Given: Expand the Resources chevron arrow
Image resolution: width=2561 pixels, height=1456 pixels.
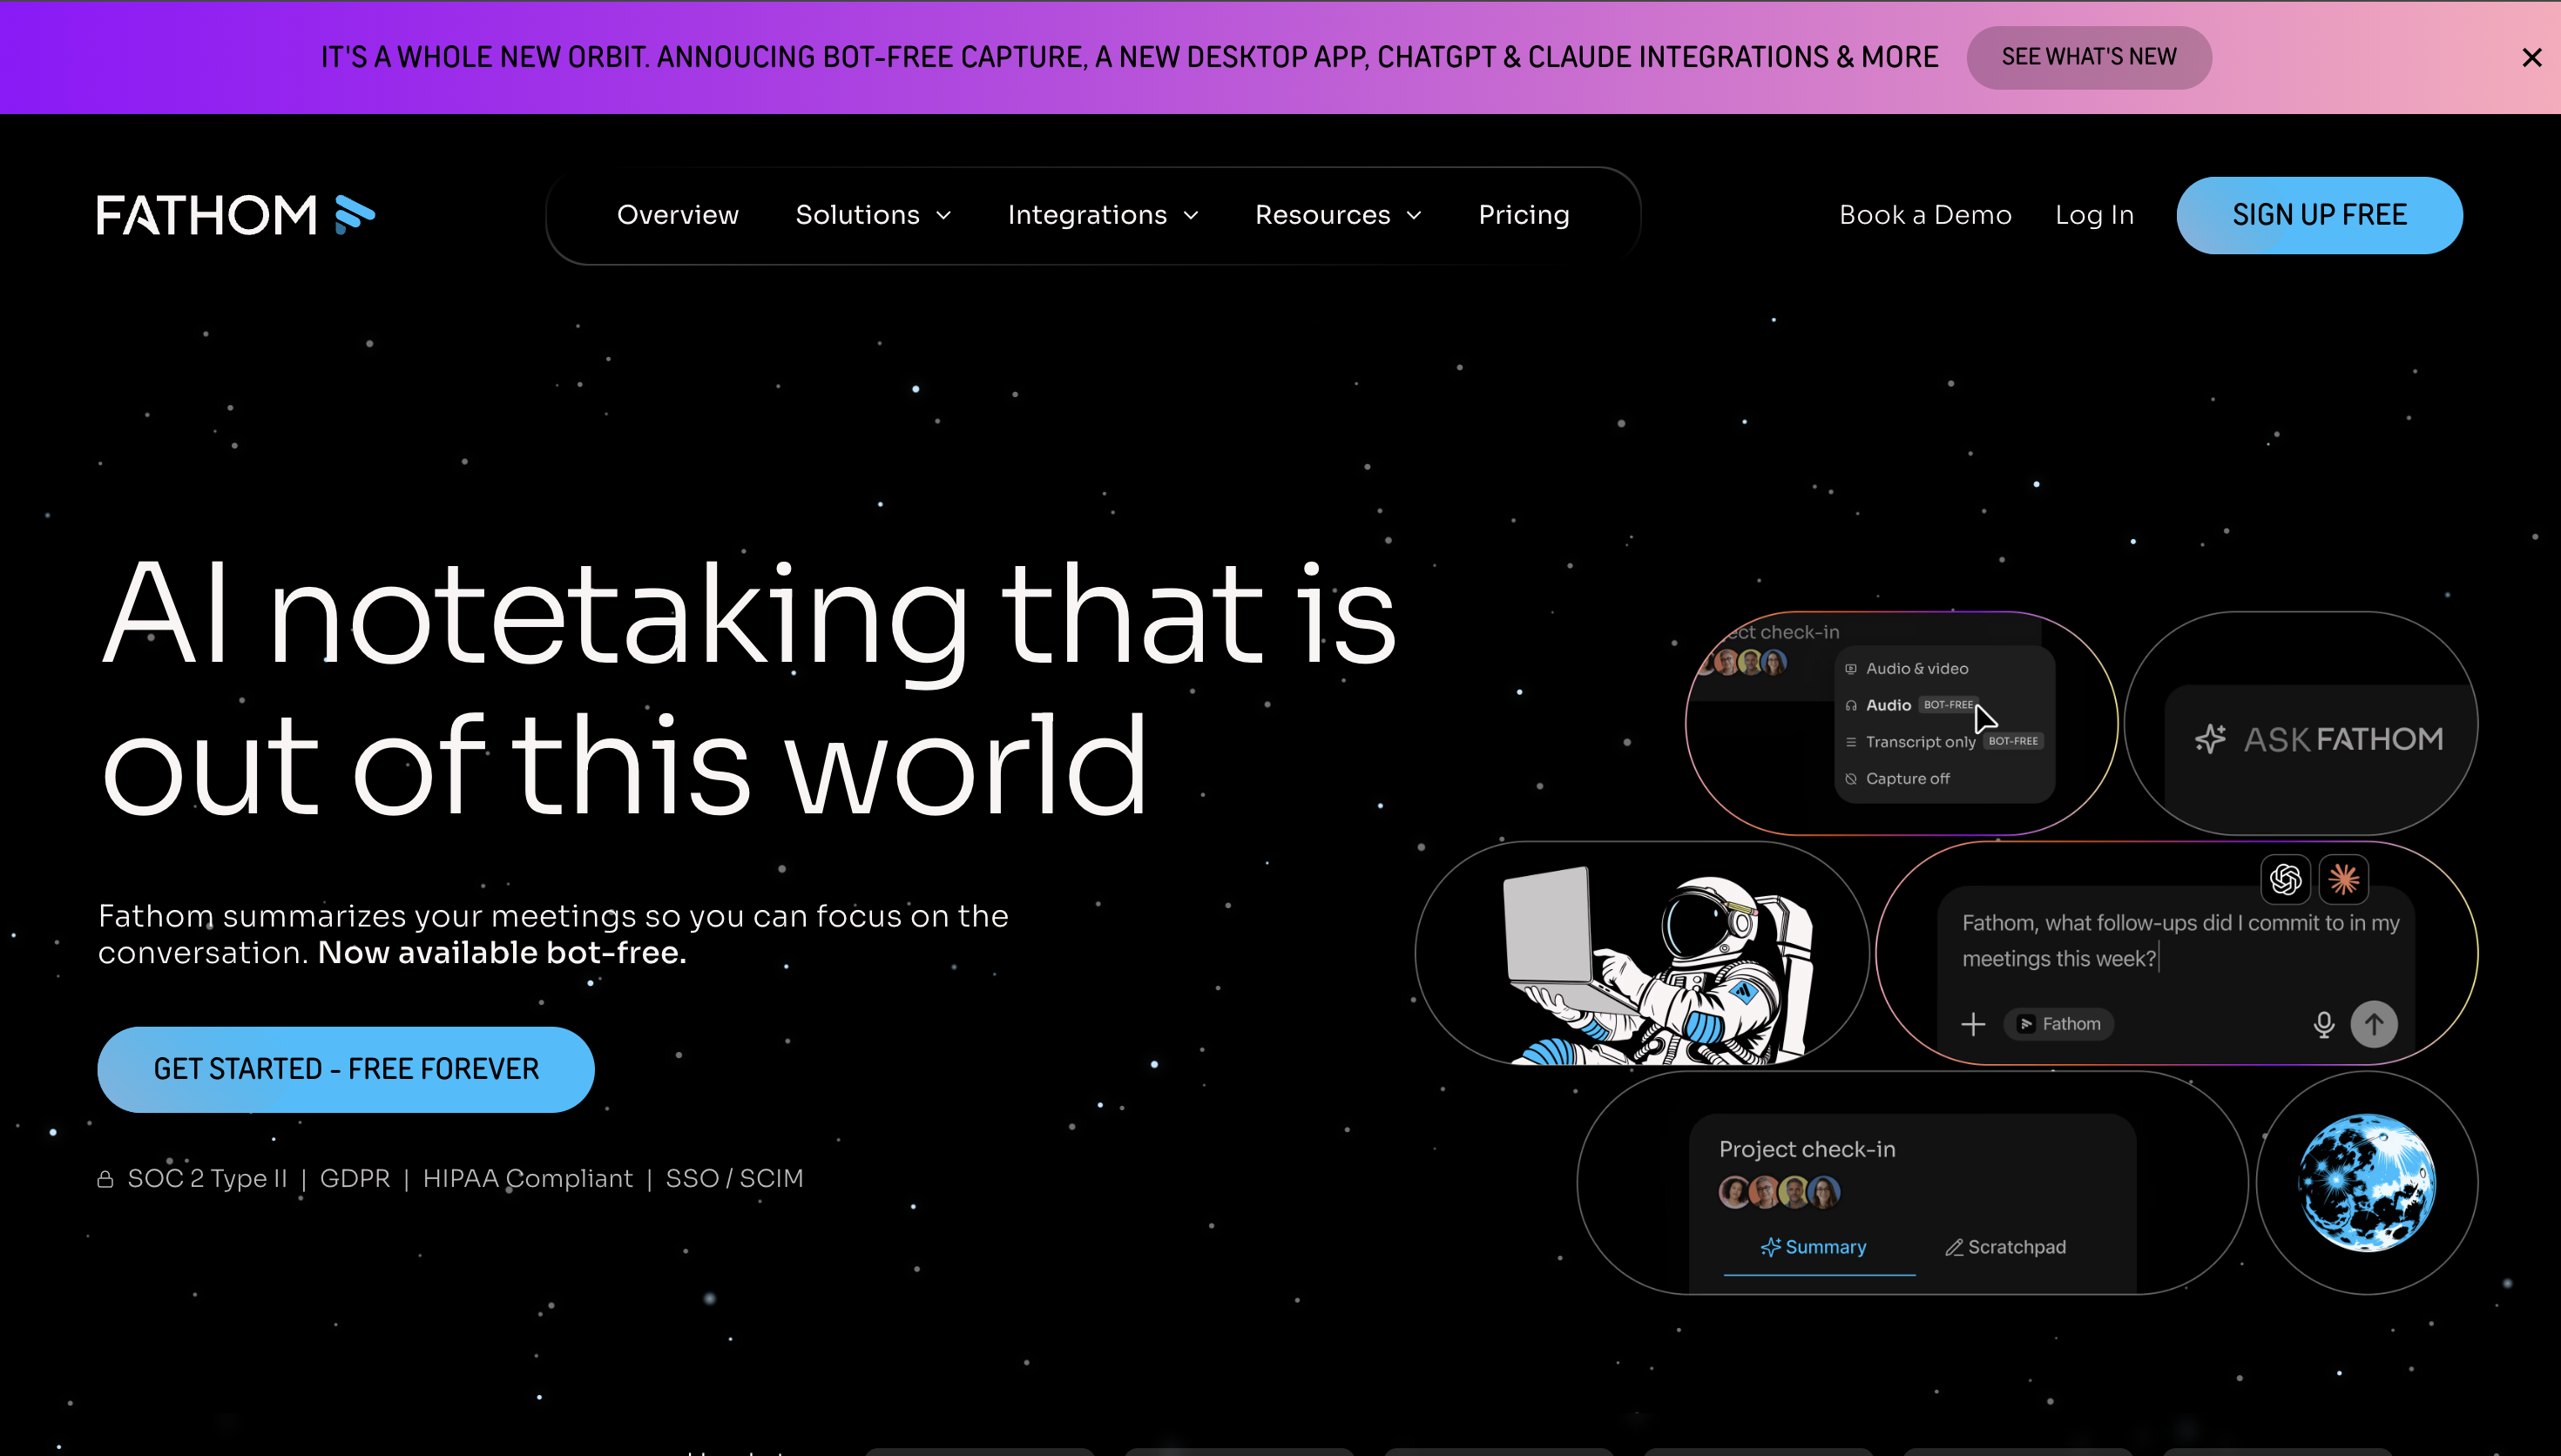Looking at the screenshot, I should (x=1413, y=216).
